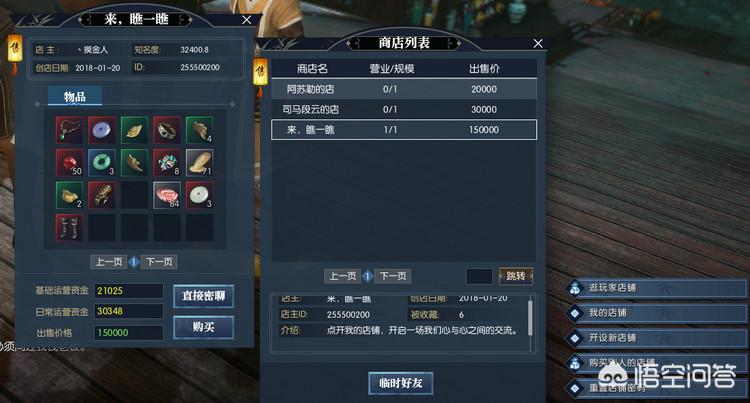Viewport: 750px width, 403px height.
Task: Select the raw meat item stack
Action: 167,195
